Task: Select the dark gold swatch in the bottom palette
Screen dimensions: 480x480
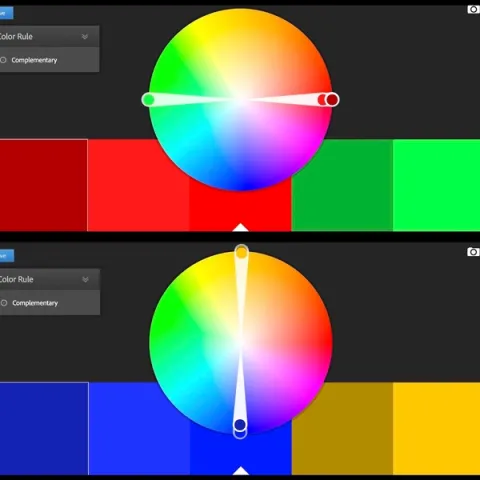Action: point(342,428)
